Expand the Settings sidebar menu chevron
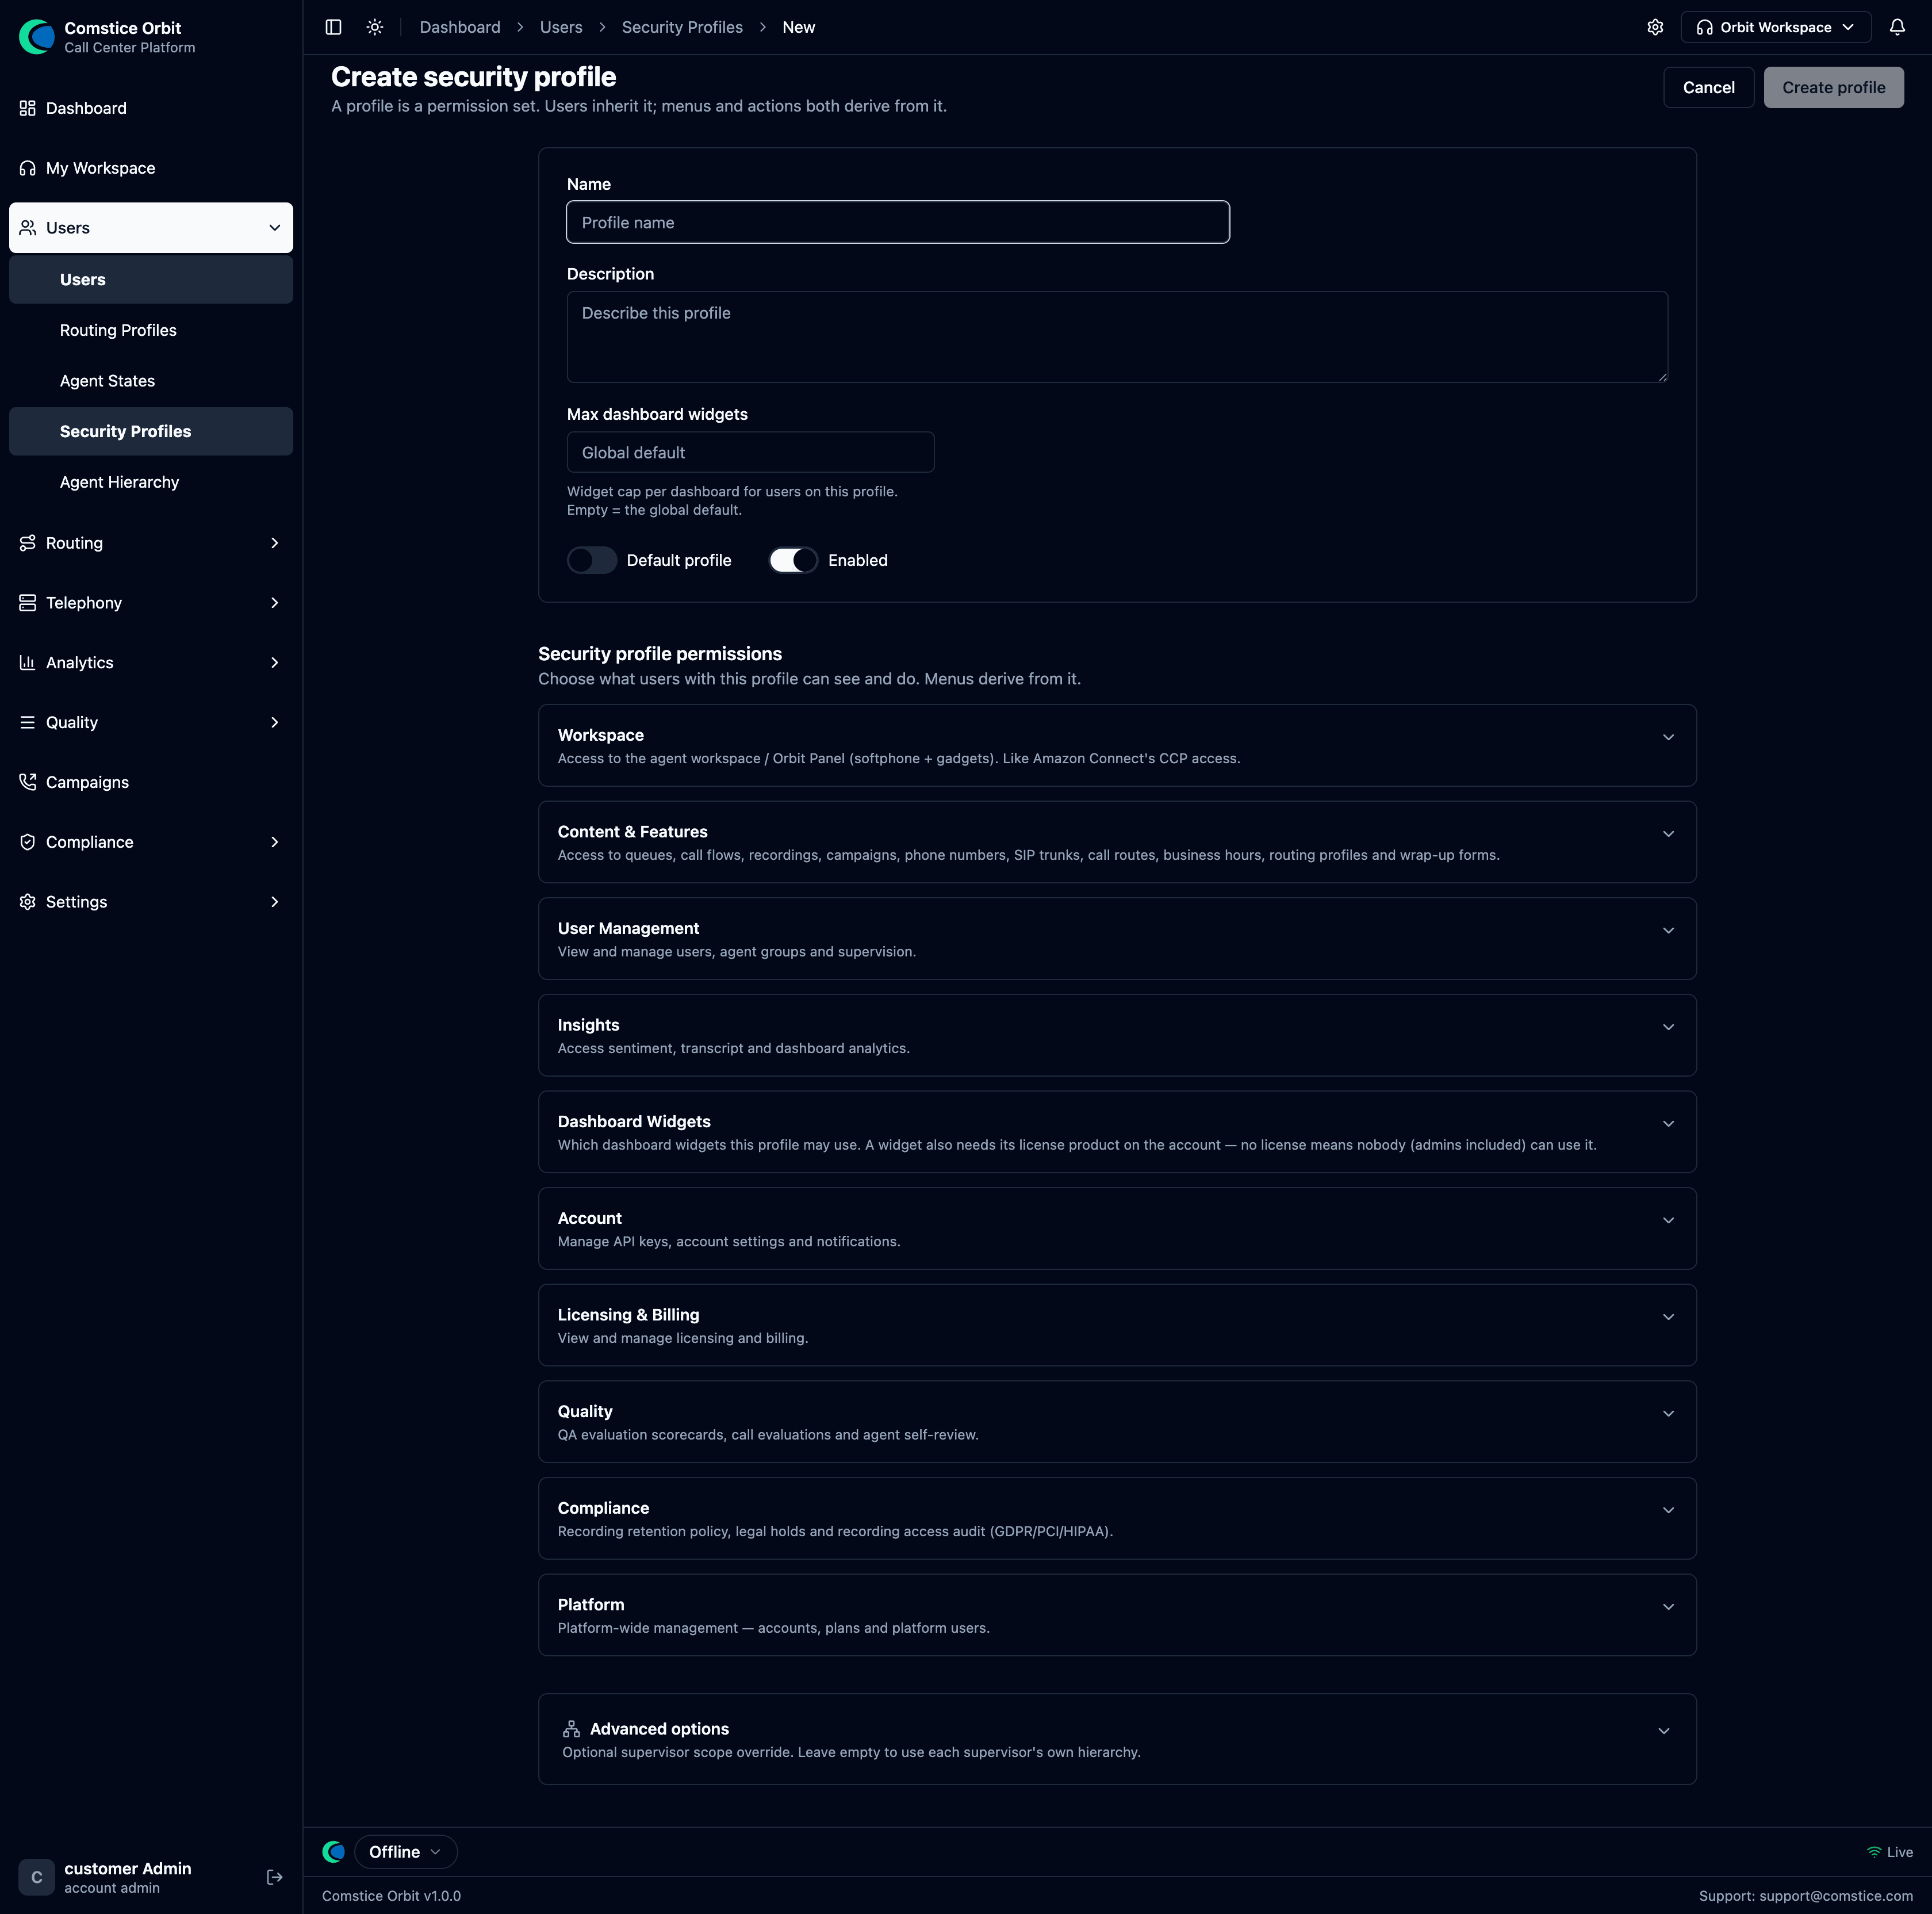 275,902
